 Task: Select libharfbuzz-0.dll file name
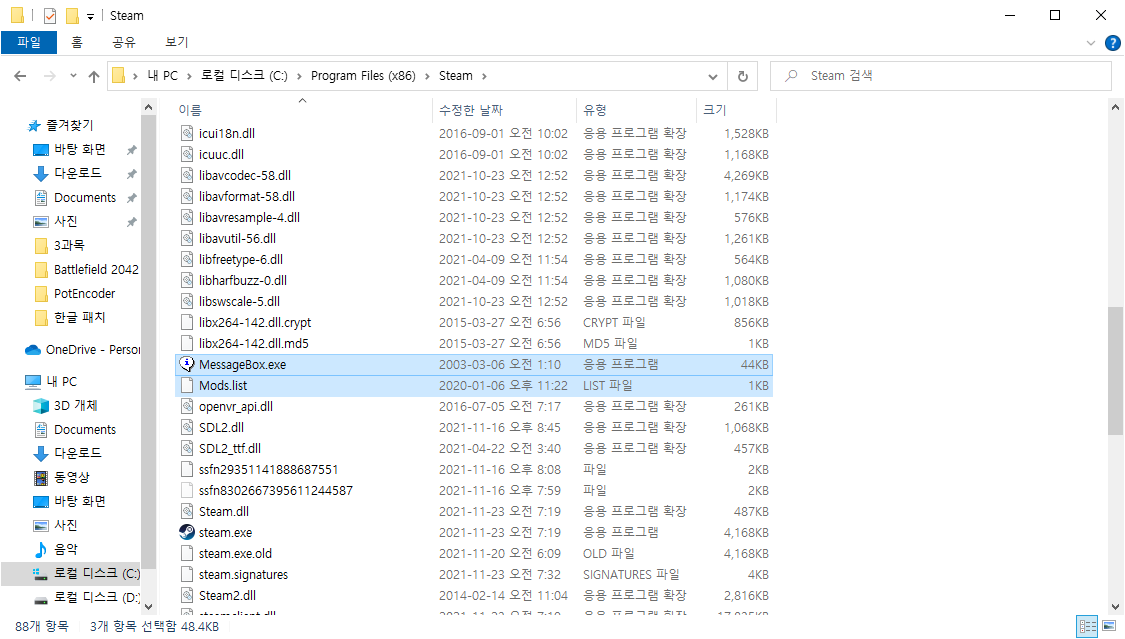pos(243,280)
